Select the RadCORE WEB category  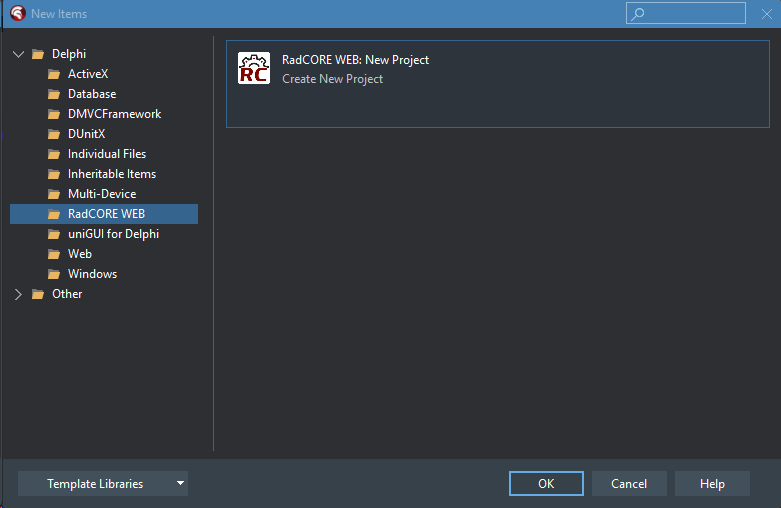pyautogui.click(x=106, y=214)
